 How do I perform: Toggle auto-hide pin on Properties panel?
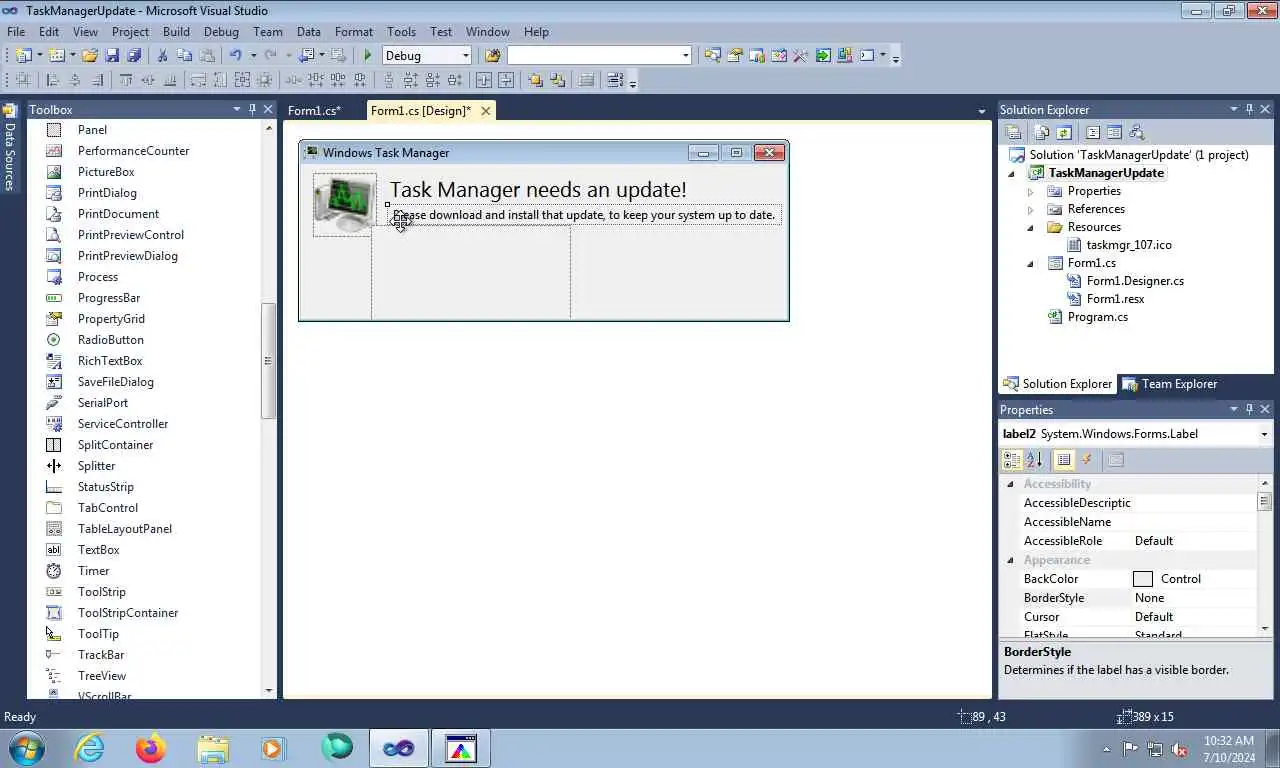(1249, 409)
